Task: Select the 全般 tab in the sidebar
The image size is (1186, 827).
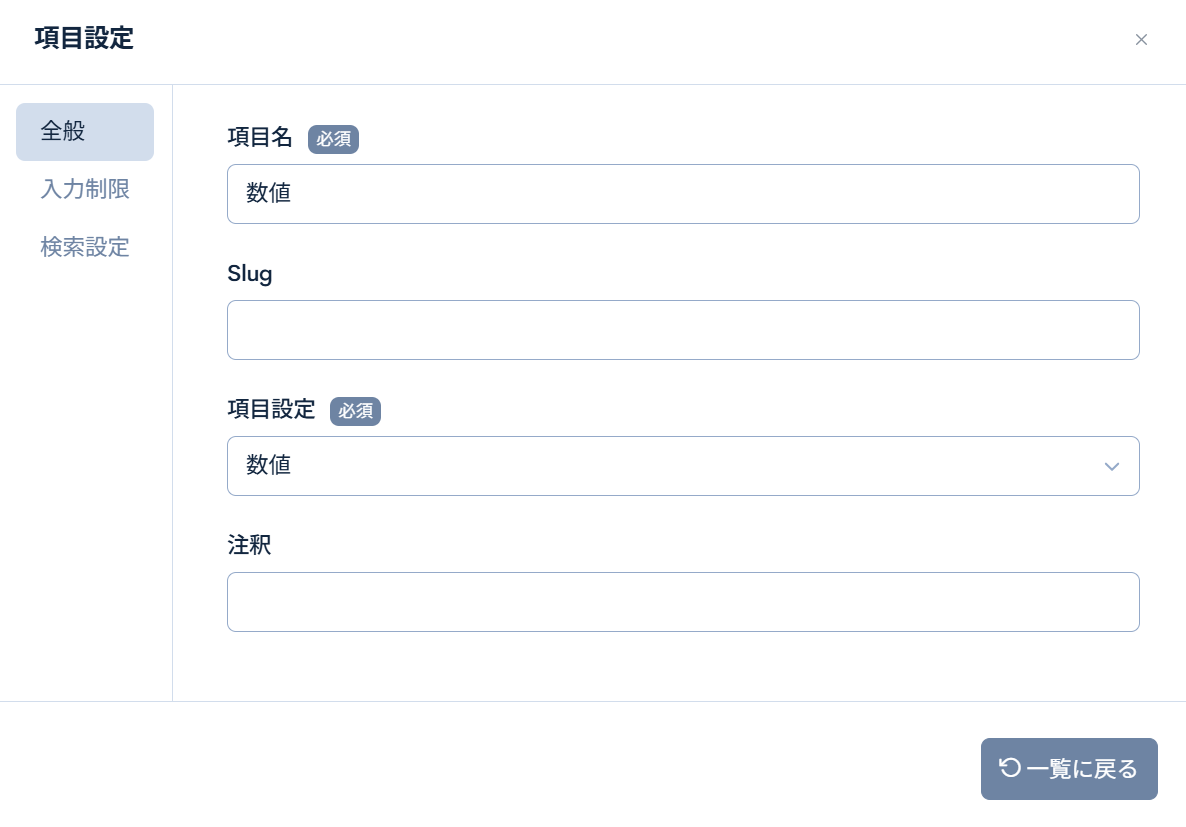Action: [x=85, y=131]
